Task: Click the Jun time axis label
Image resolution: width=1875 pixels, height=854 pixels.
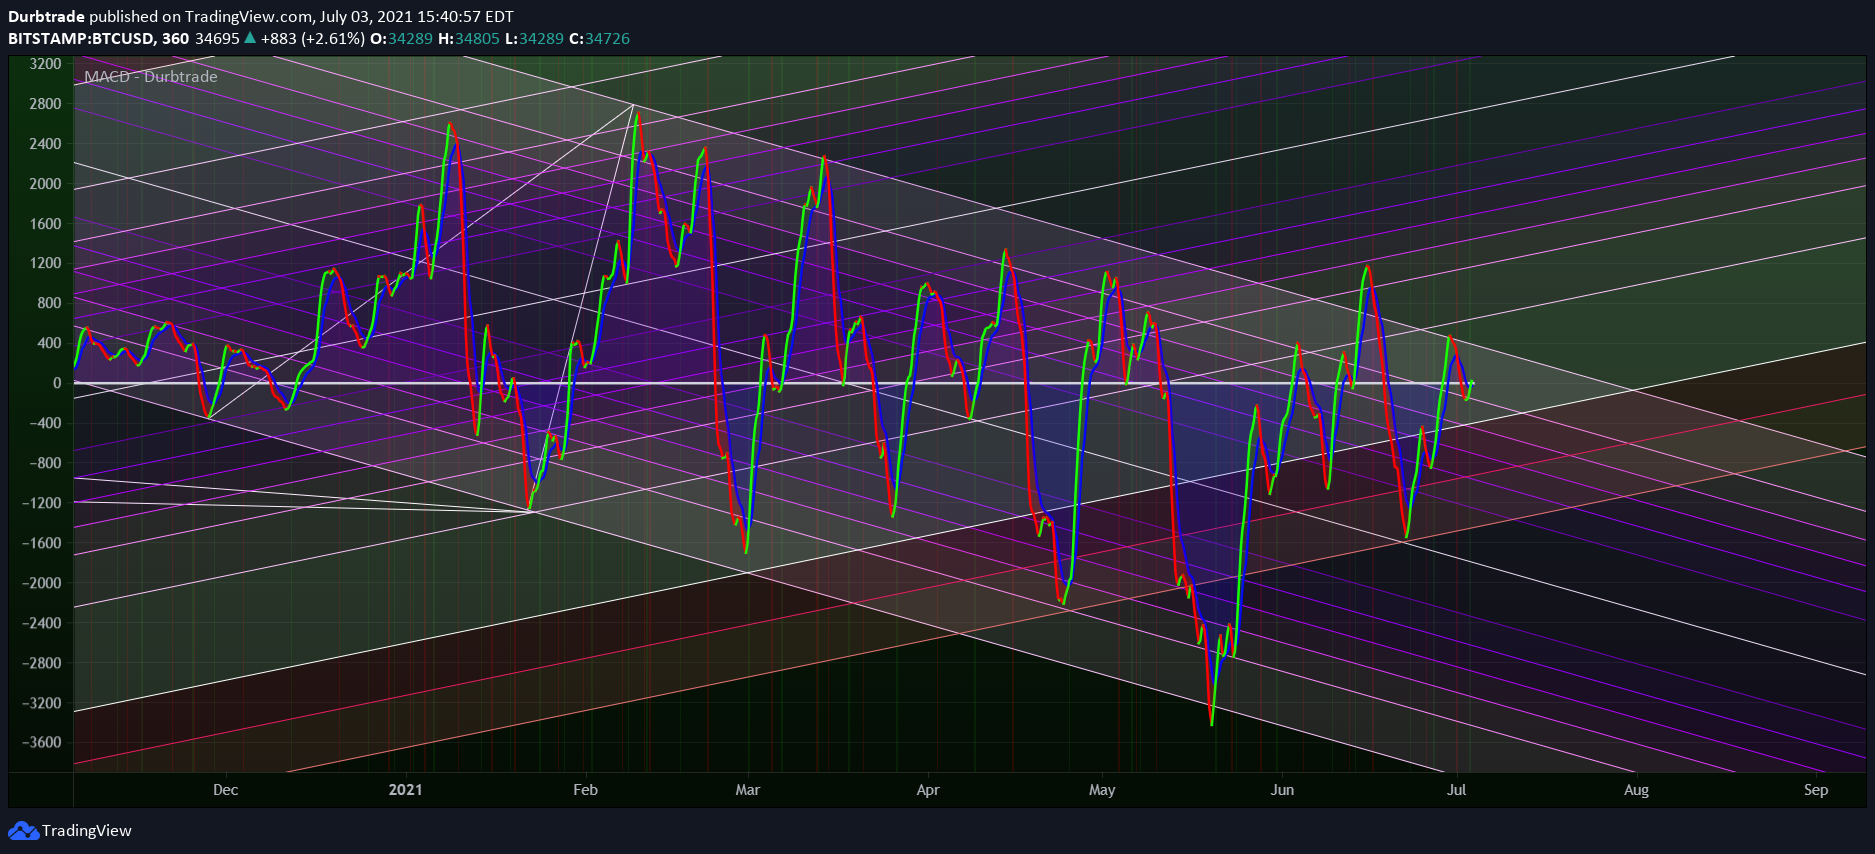Action: 1282,790
